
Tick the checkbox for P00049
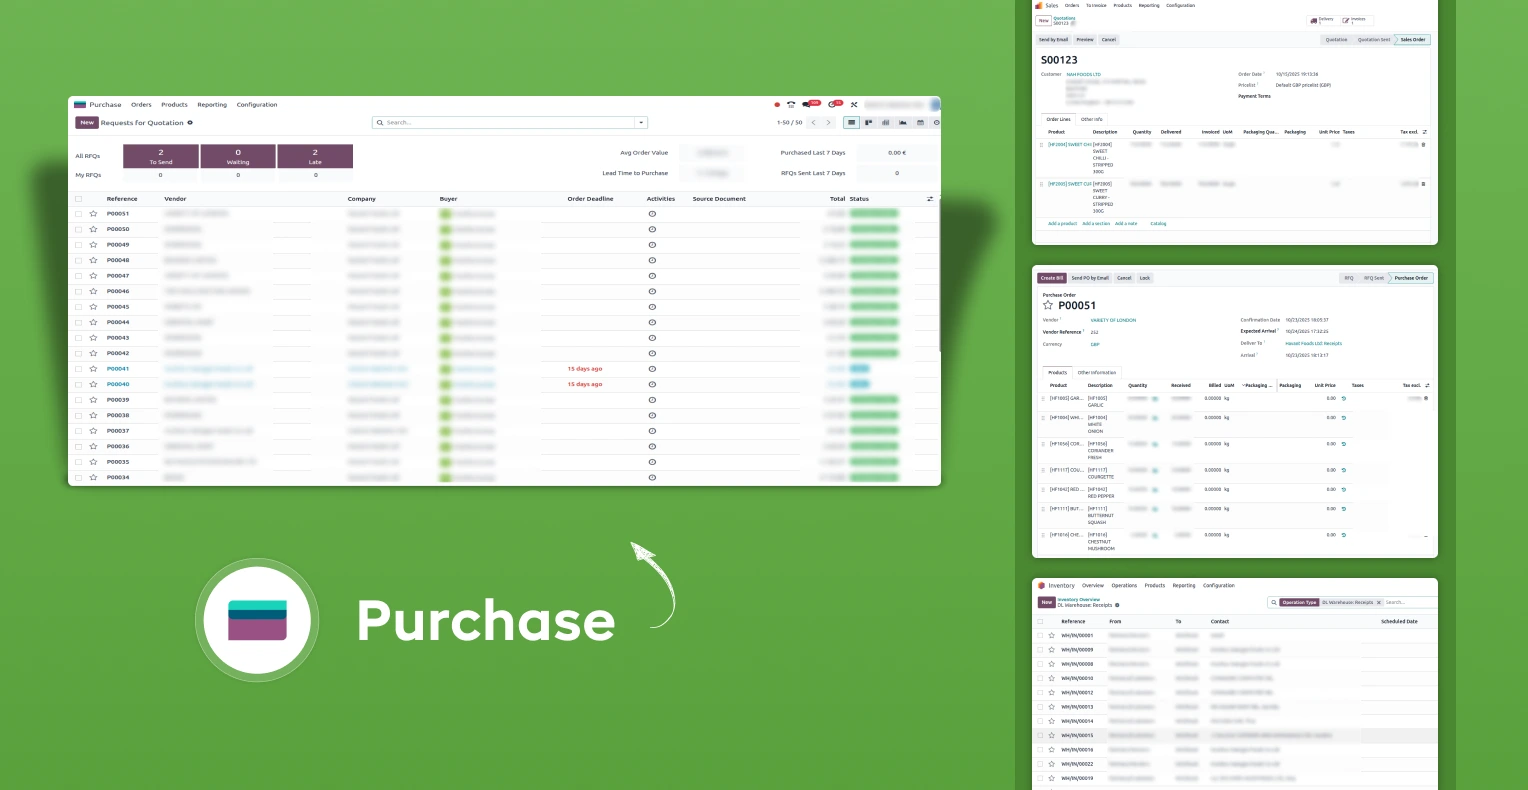[79, 245]
